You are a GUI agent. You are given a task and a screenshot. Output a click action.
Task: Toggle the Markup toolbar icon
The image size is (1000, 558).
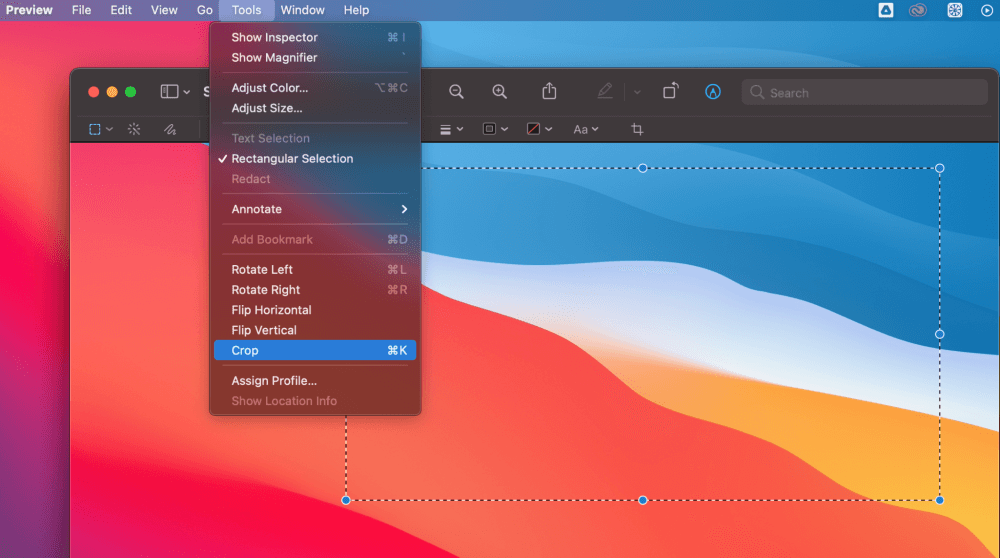coord(713,92)
